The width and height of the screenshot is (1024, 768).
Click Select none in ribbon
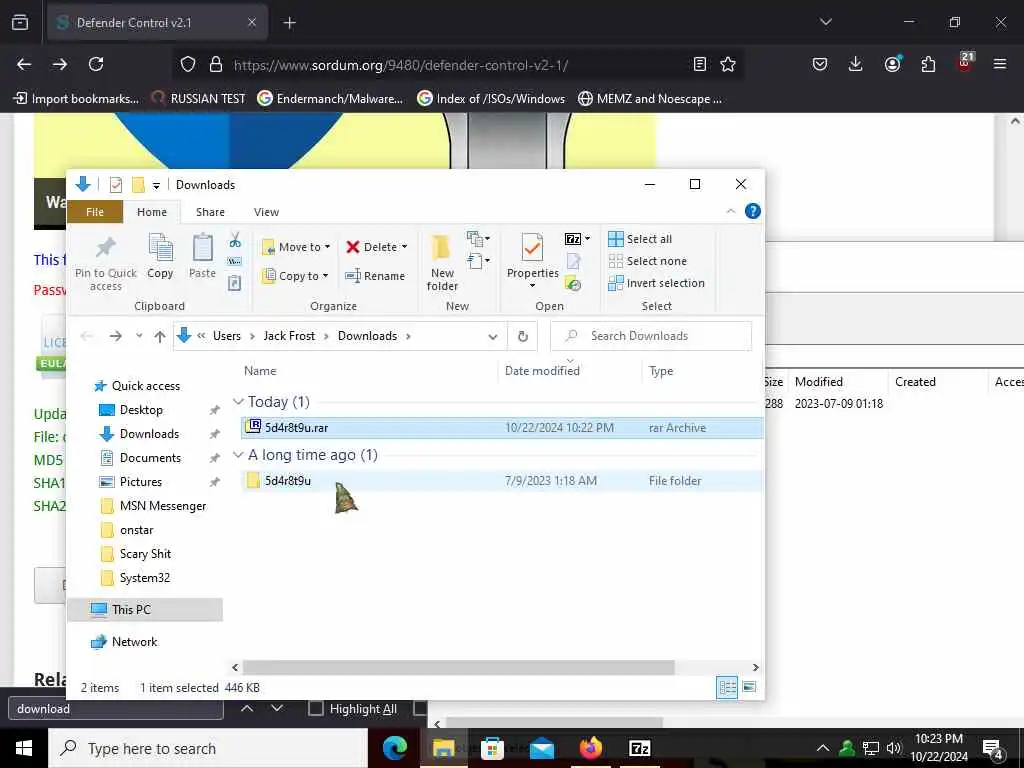(x=647, y=261)
